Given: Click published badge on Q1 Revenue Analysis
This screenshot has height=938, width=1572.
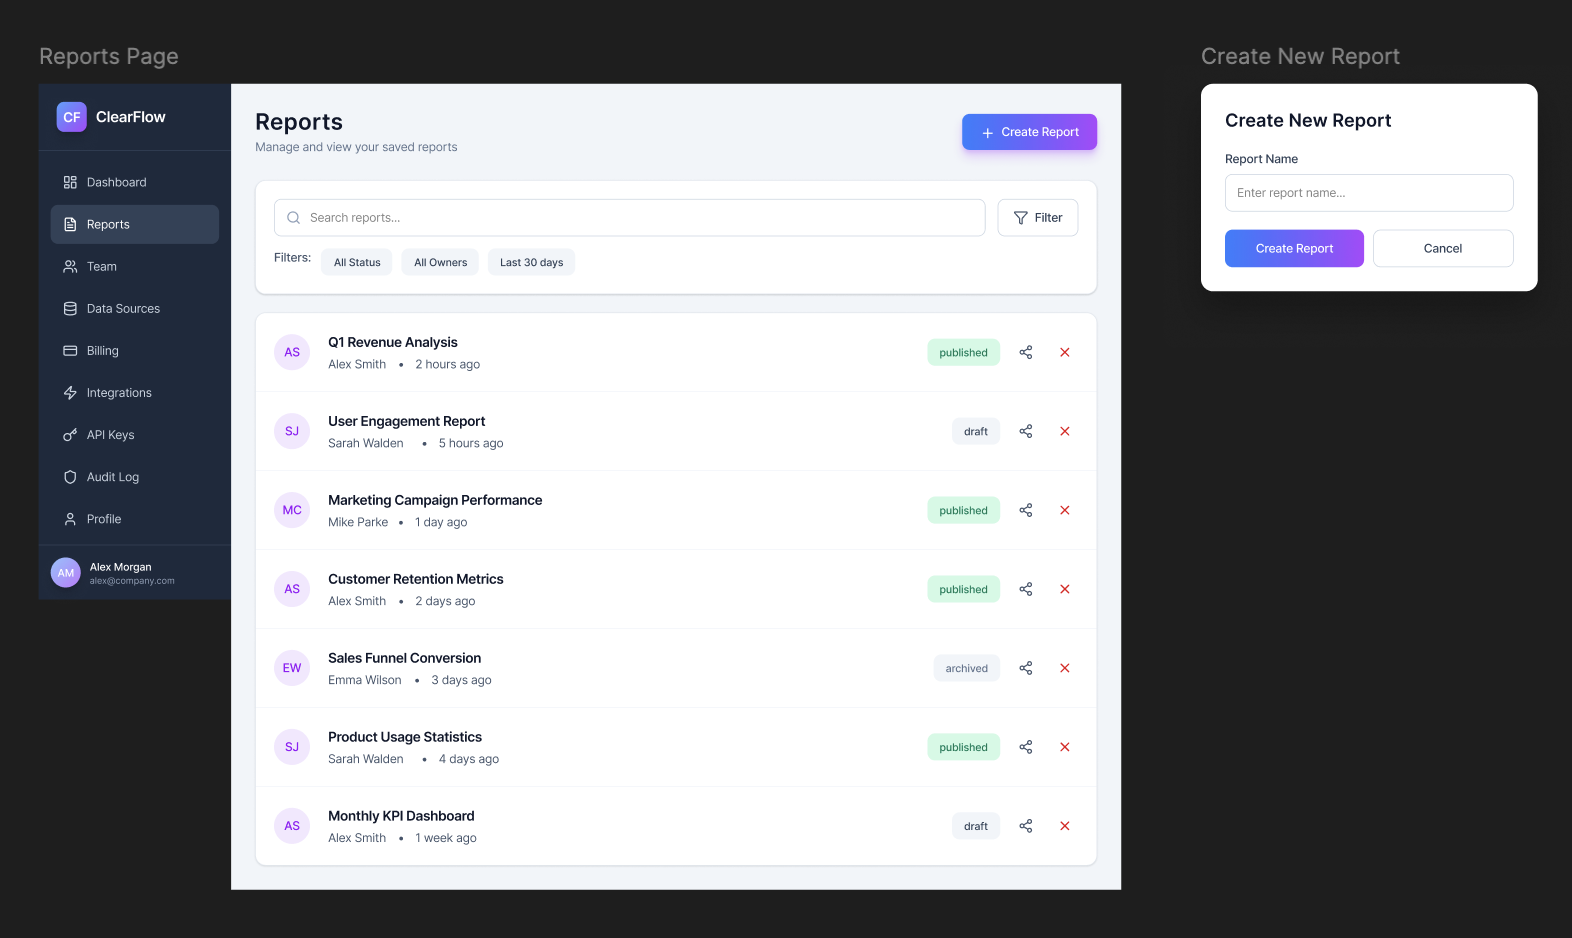Looking at the screenshot, I should (963, 352).
